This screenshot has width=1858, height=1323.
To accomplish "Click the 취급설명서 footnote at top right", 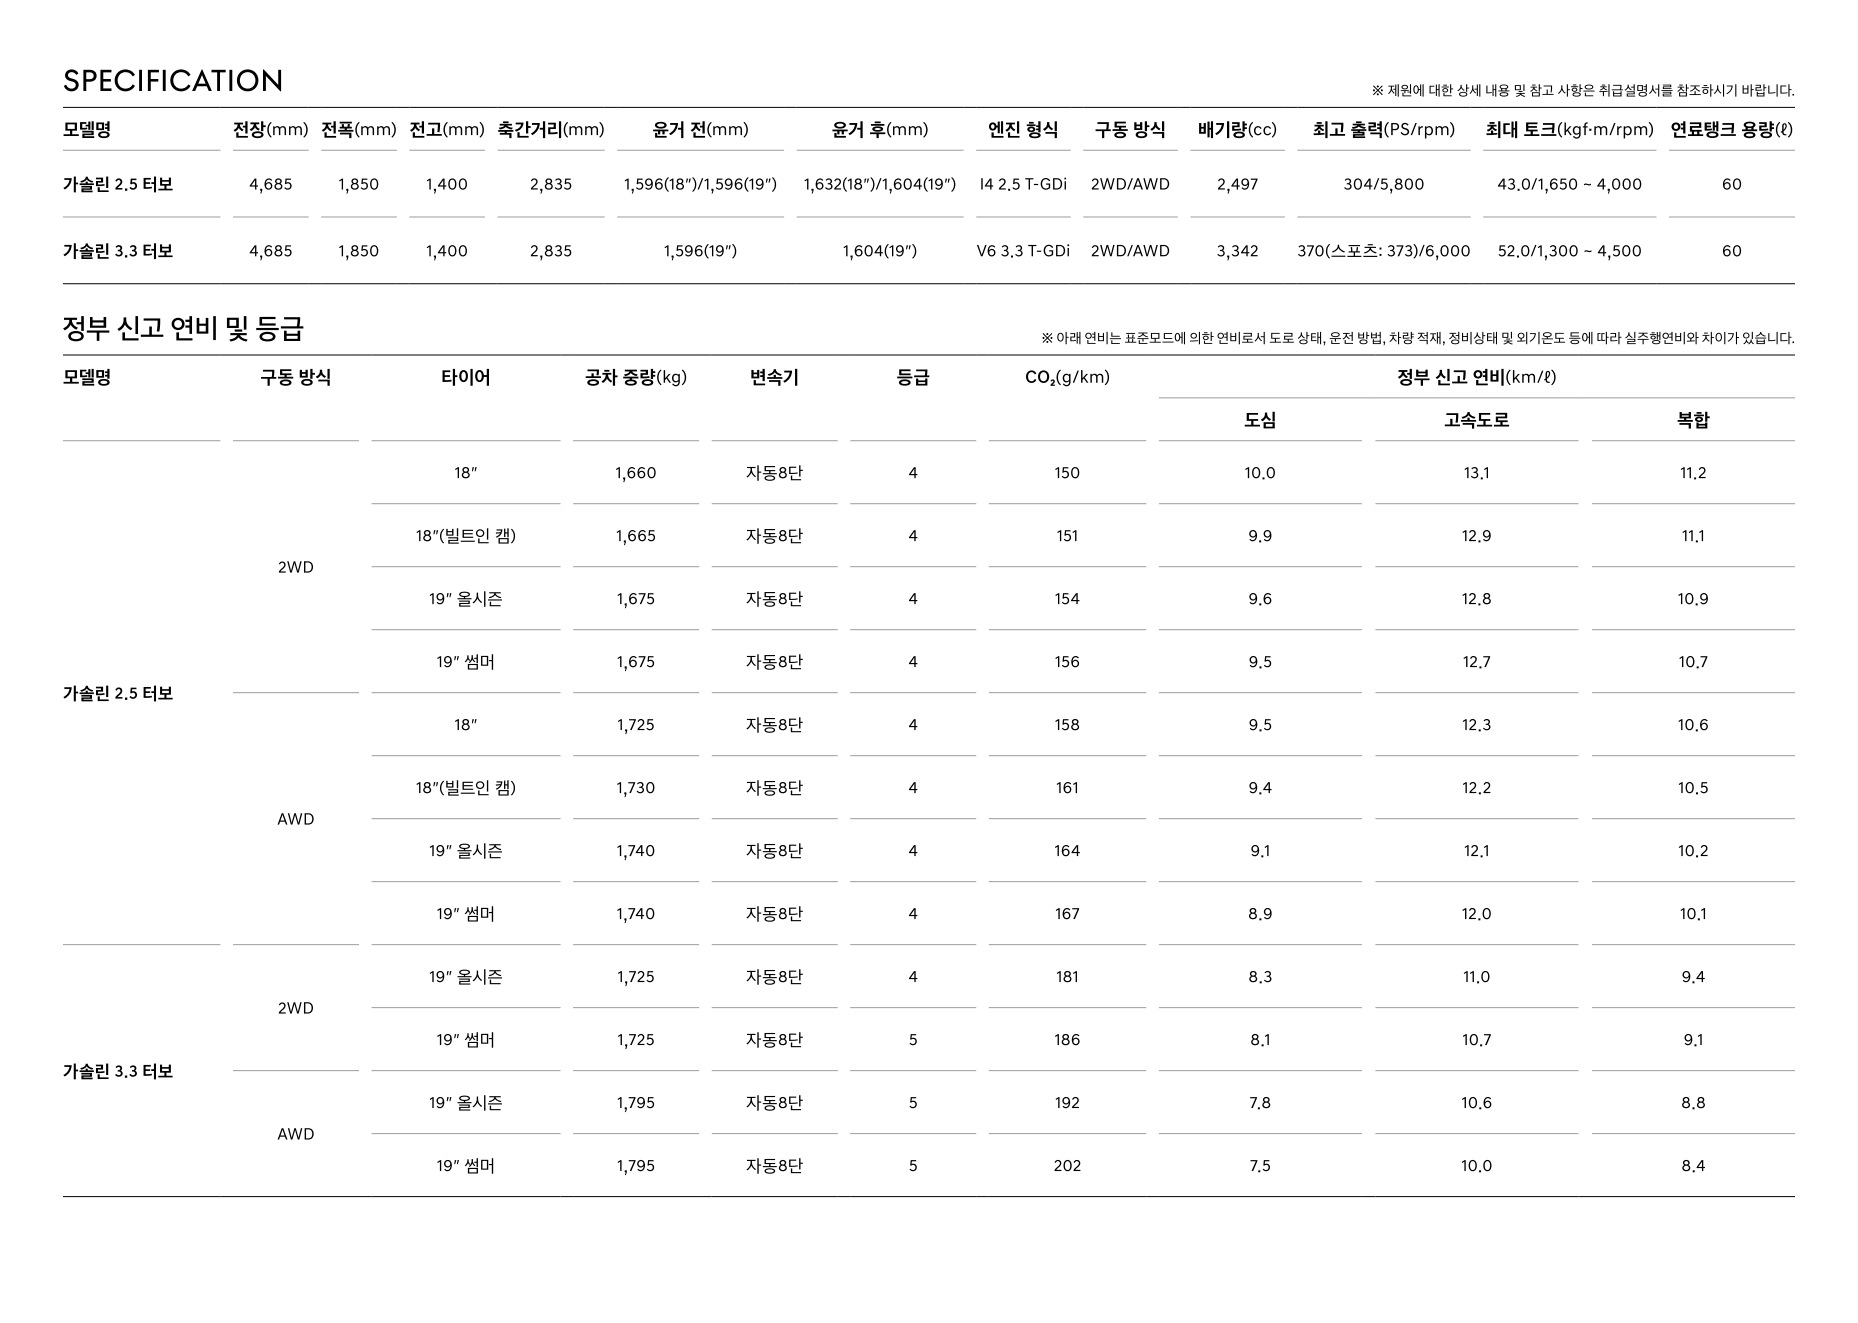I will pos(1583,91).
